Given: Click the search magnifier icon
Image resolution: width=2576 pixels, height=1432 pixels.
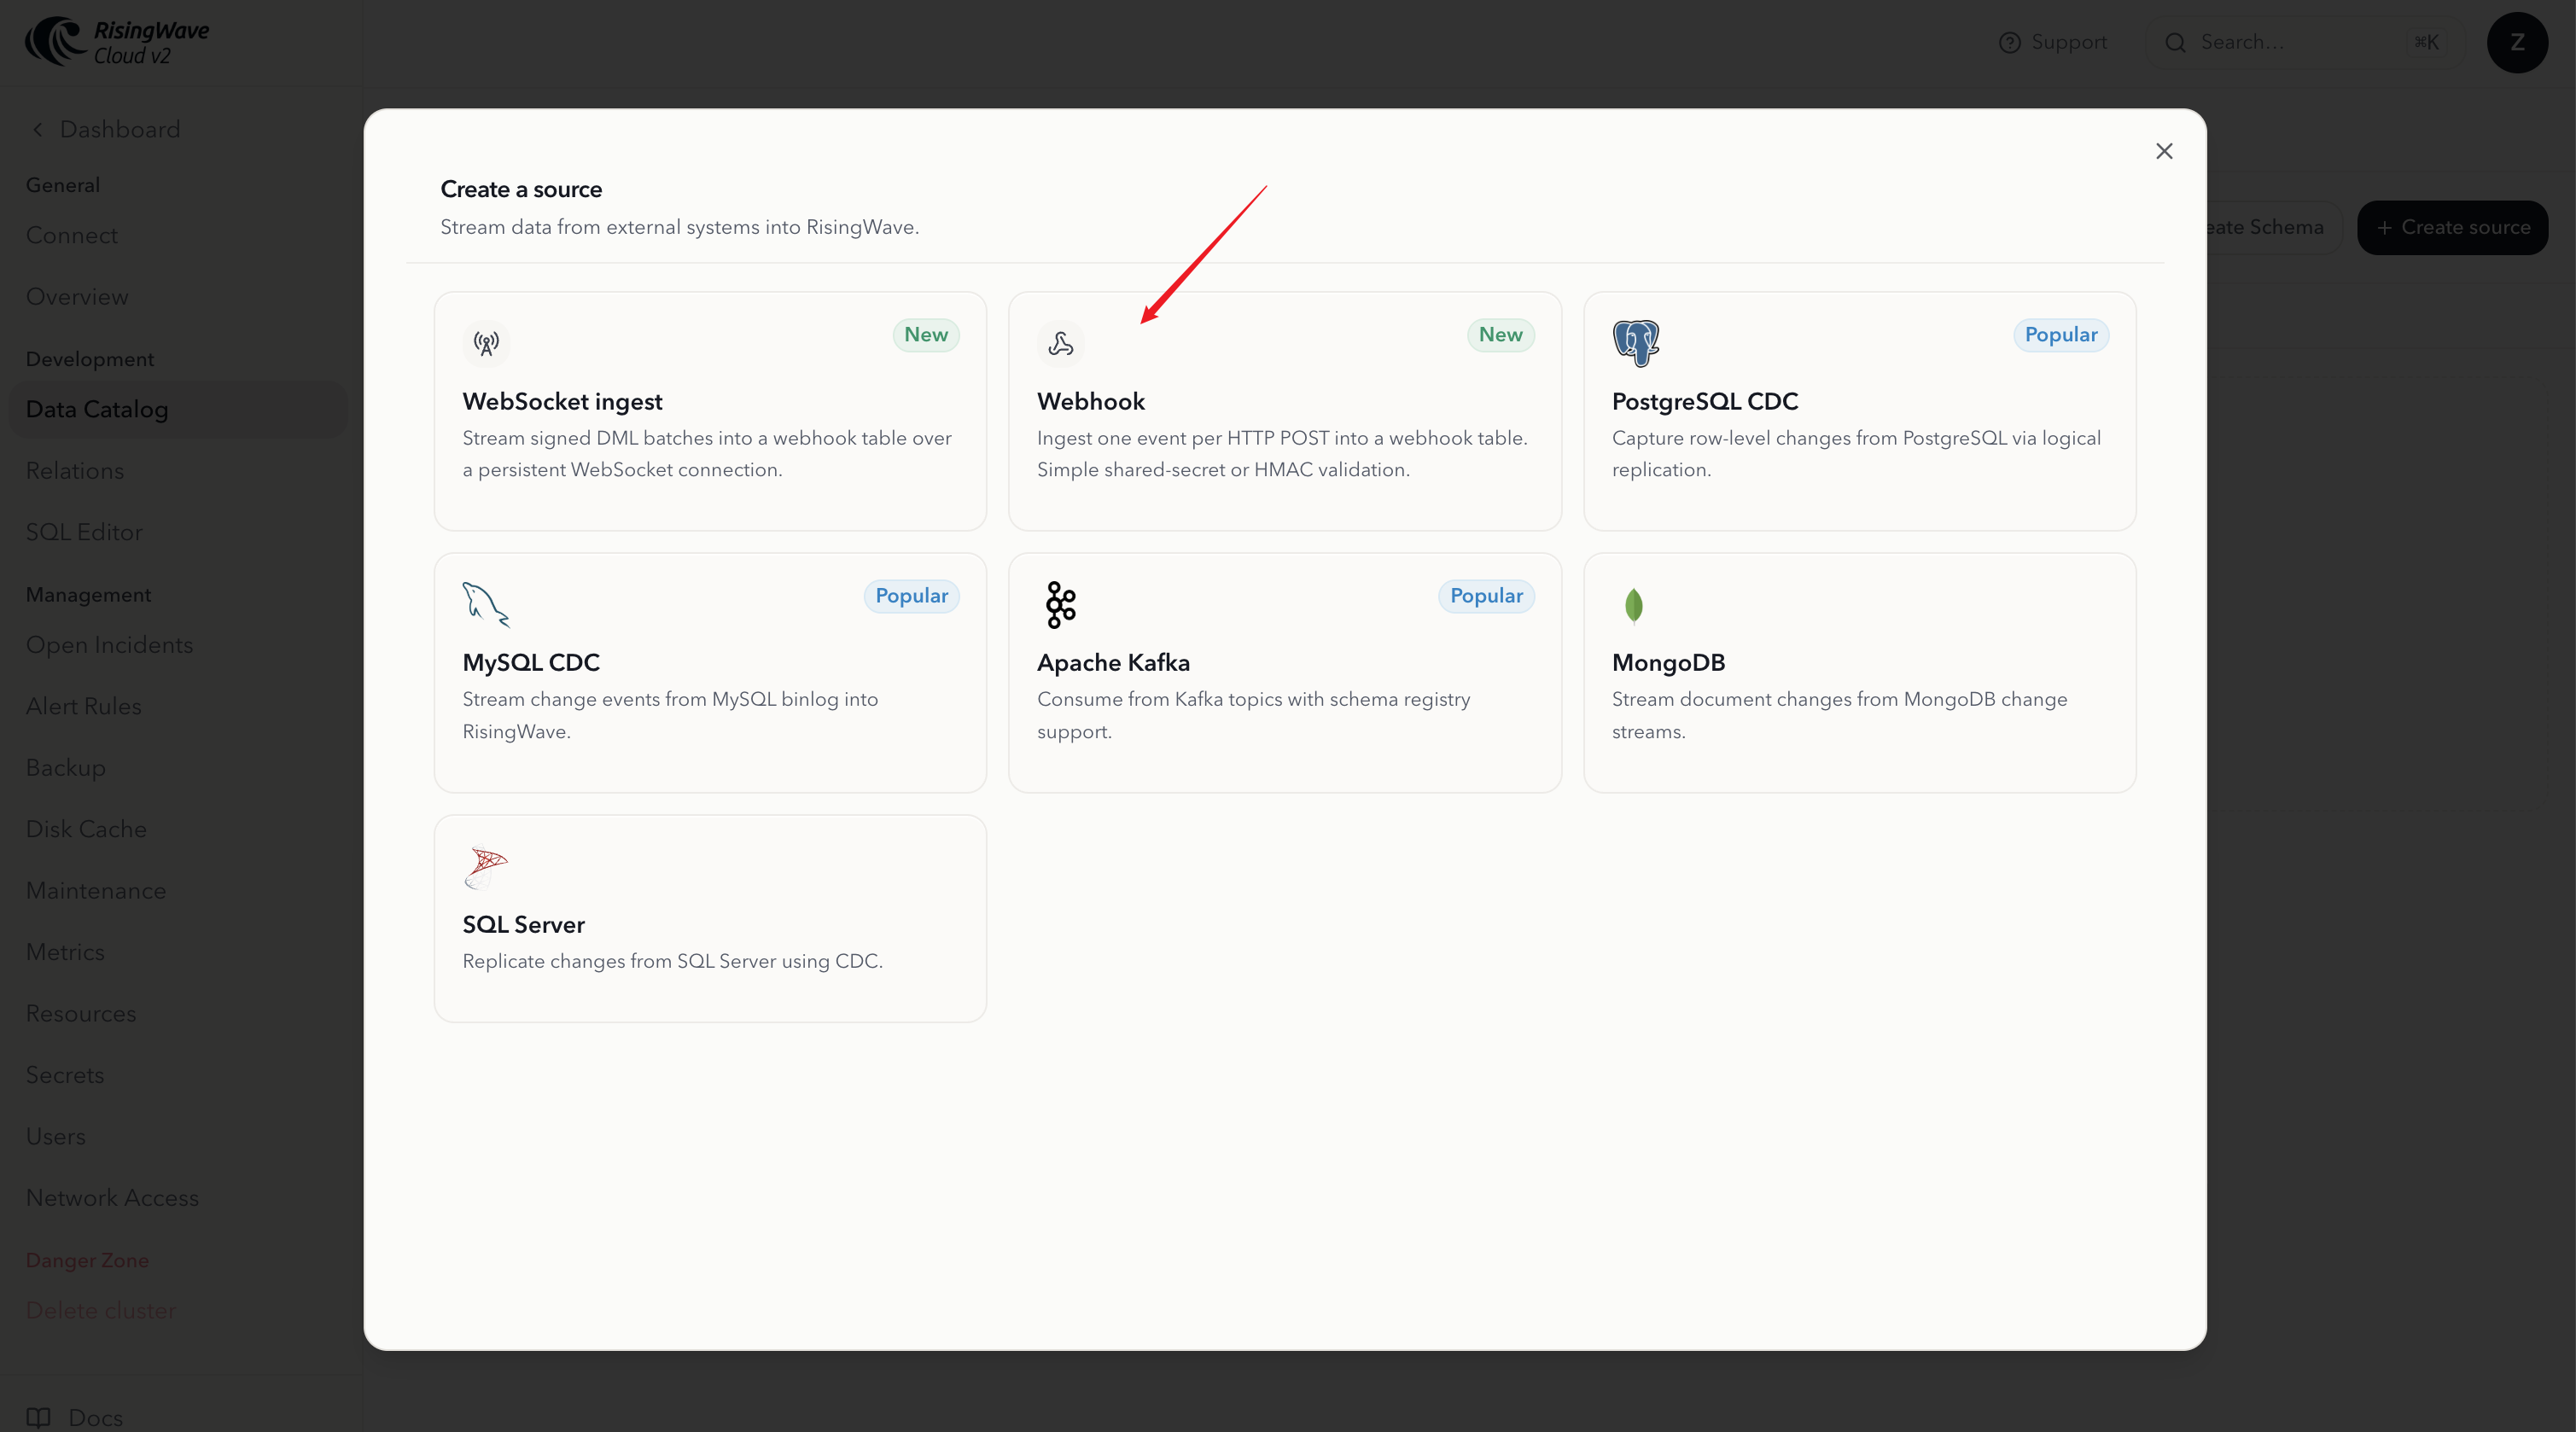Looking at the screenshot, I should tap(2175, 43).
